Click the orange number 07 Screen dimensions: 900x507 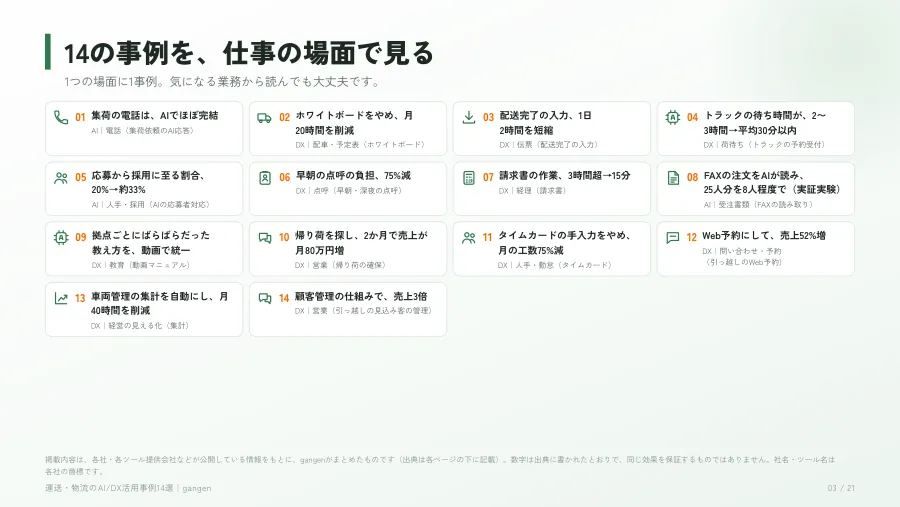[488, 177]
